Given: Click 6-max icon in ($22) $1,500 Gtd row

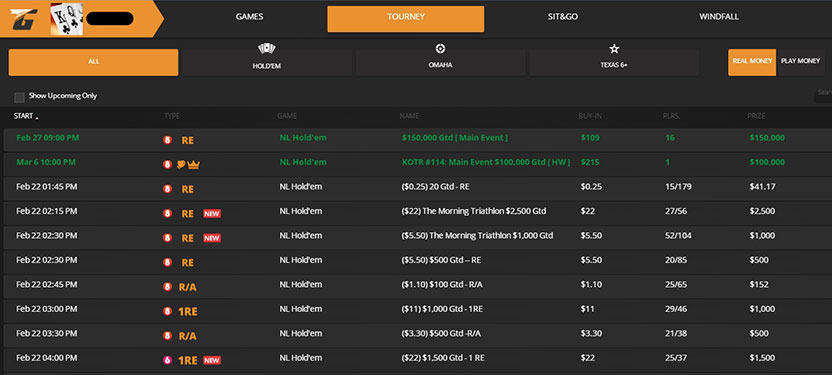Looking at the screenshot, I should click(168, 361).
